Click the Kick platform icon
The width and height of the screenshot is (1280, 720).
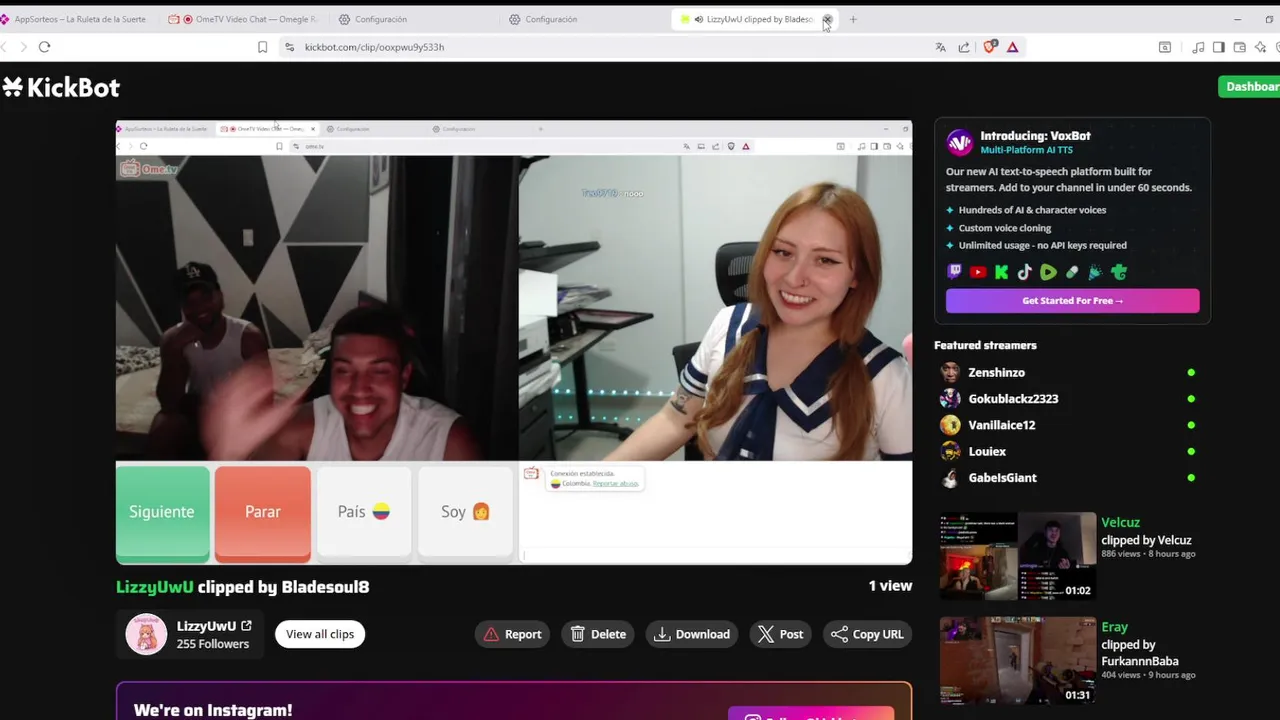point(1001,272)
